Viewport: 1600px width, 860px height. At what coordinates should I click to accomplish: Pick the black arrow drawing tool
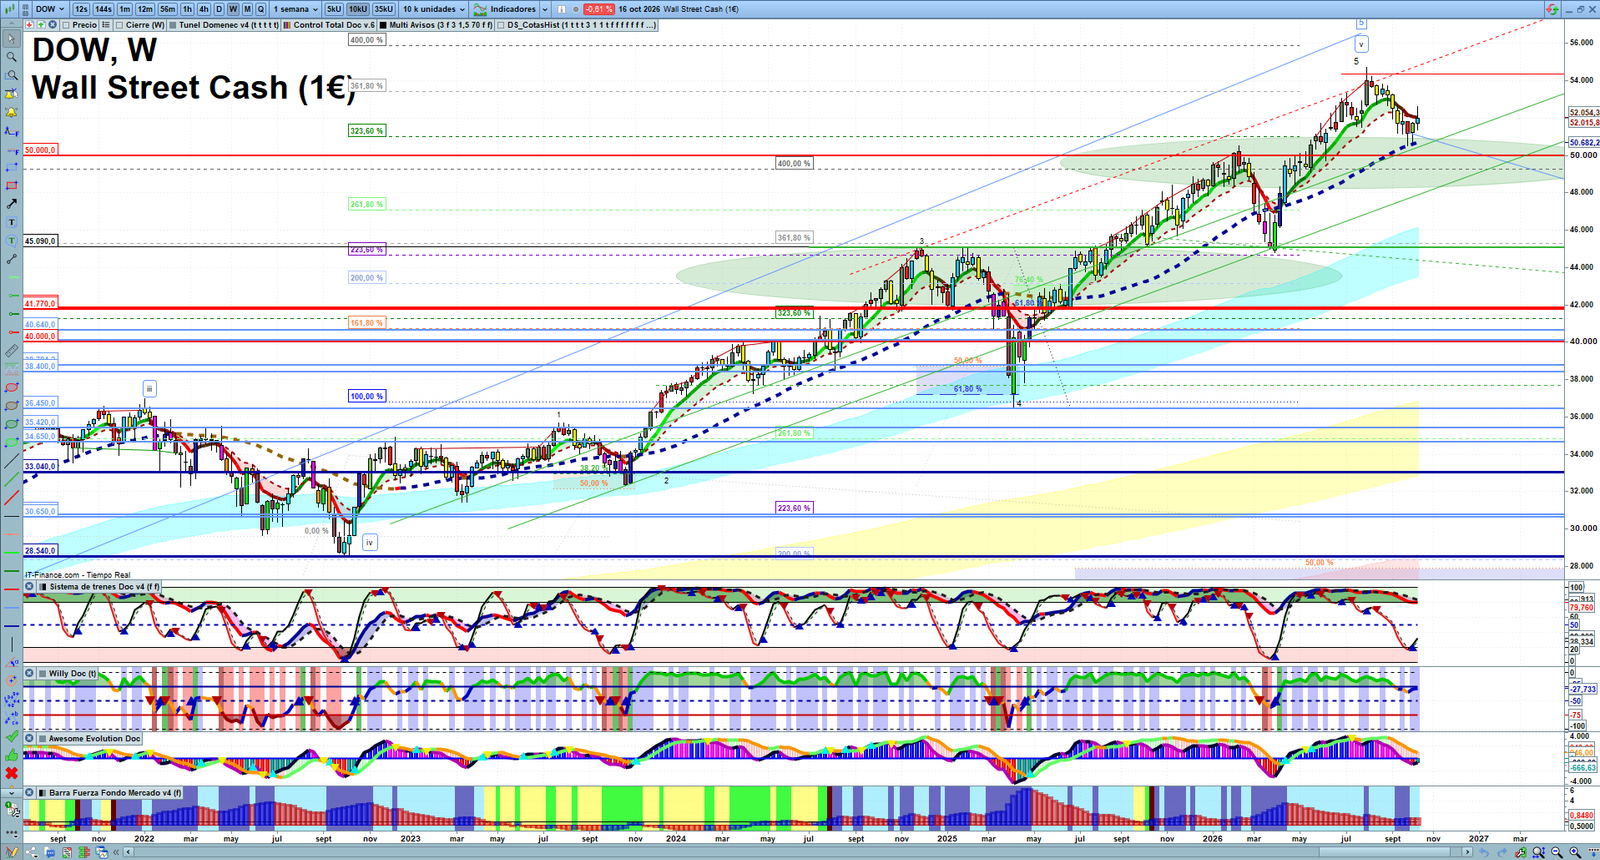click(11, 203)
